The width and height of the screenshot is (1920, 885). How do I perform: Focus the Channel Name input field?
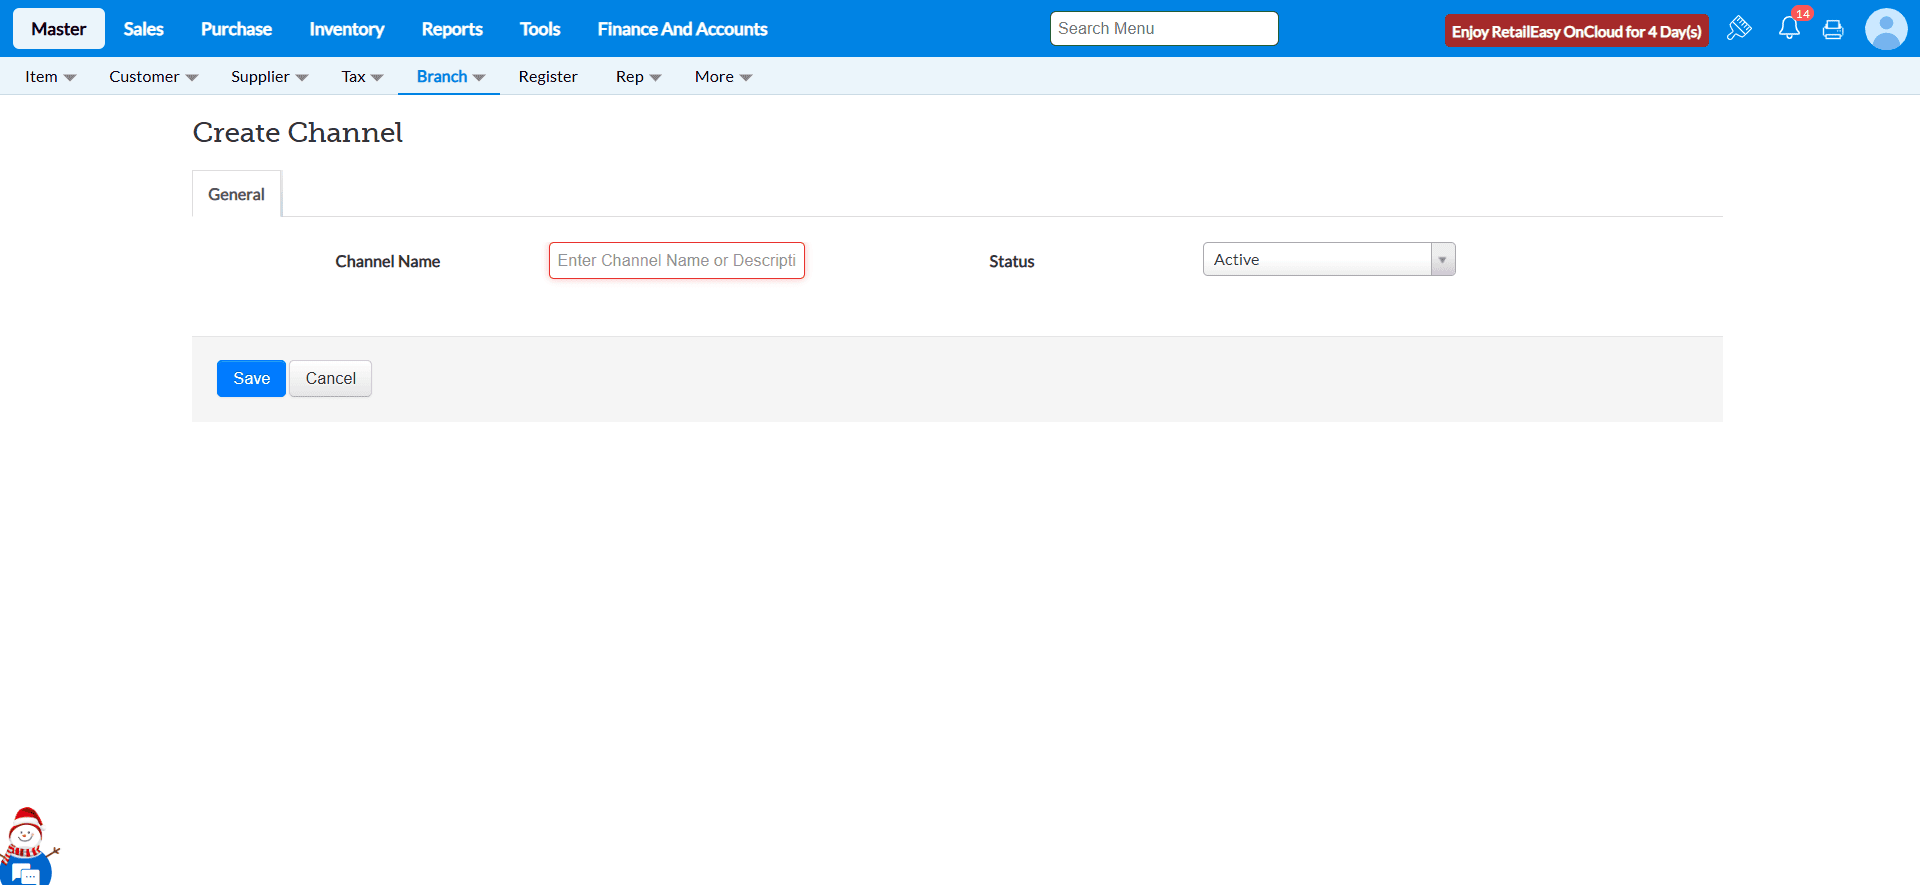pyautogui.click(x=677, y=260)
